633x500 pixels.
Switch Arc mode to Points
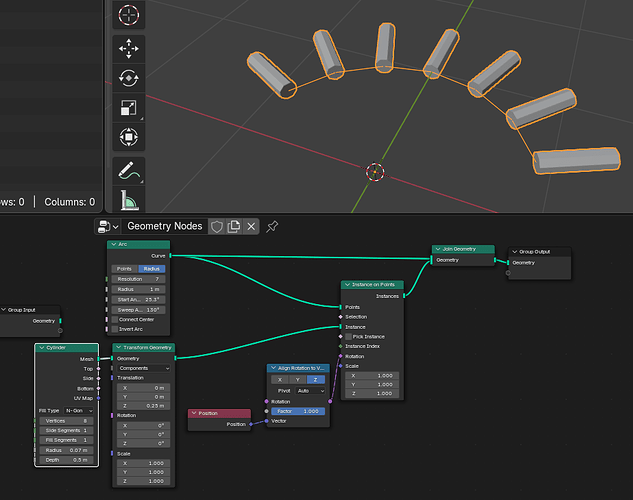point(125,269)
